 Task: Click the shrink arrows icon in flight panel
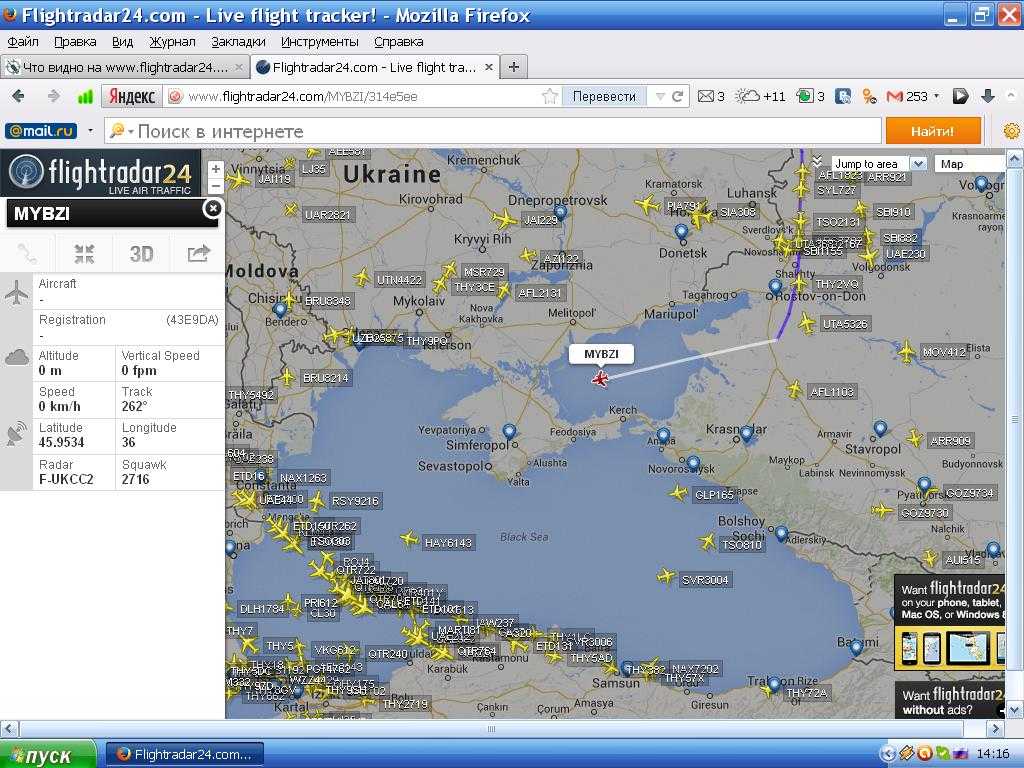click(x=84, y=253)
